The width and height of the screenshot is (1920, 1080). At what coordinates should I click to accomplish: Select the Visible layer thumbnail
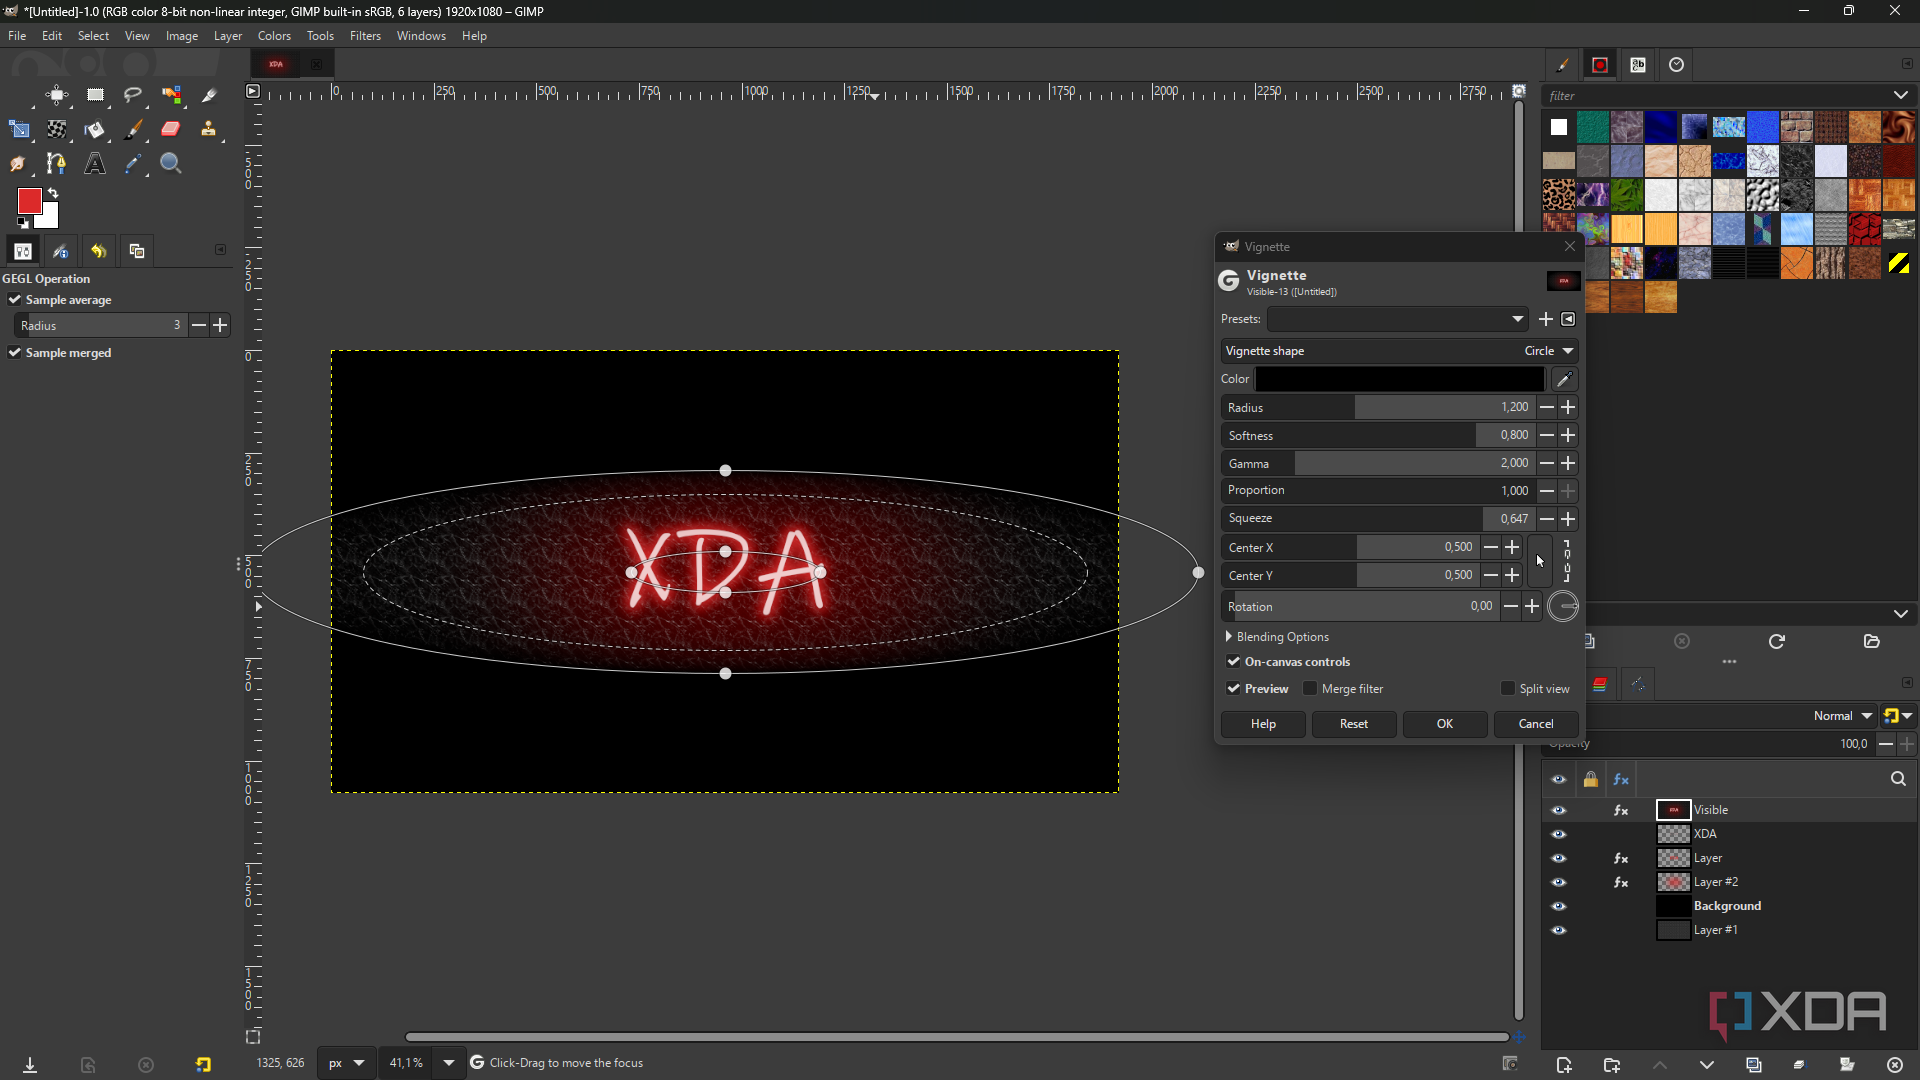(1673, 810)
